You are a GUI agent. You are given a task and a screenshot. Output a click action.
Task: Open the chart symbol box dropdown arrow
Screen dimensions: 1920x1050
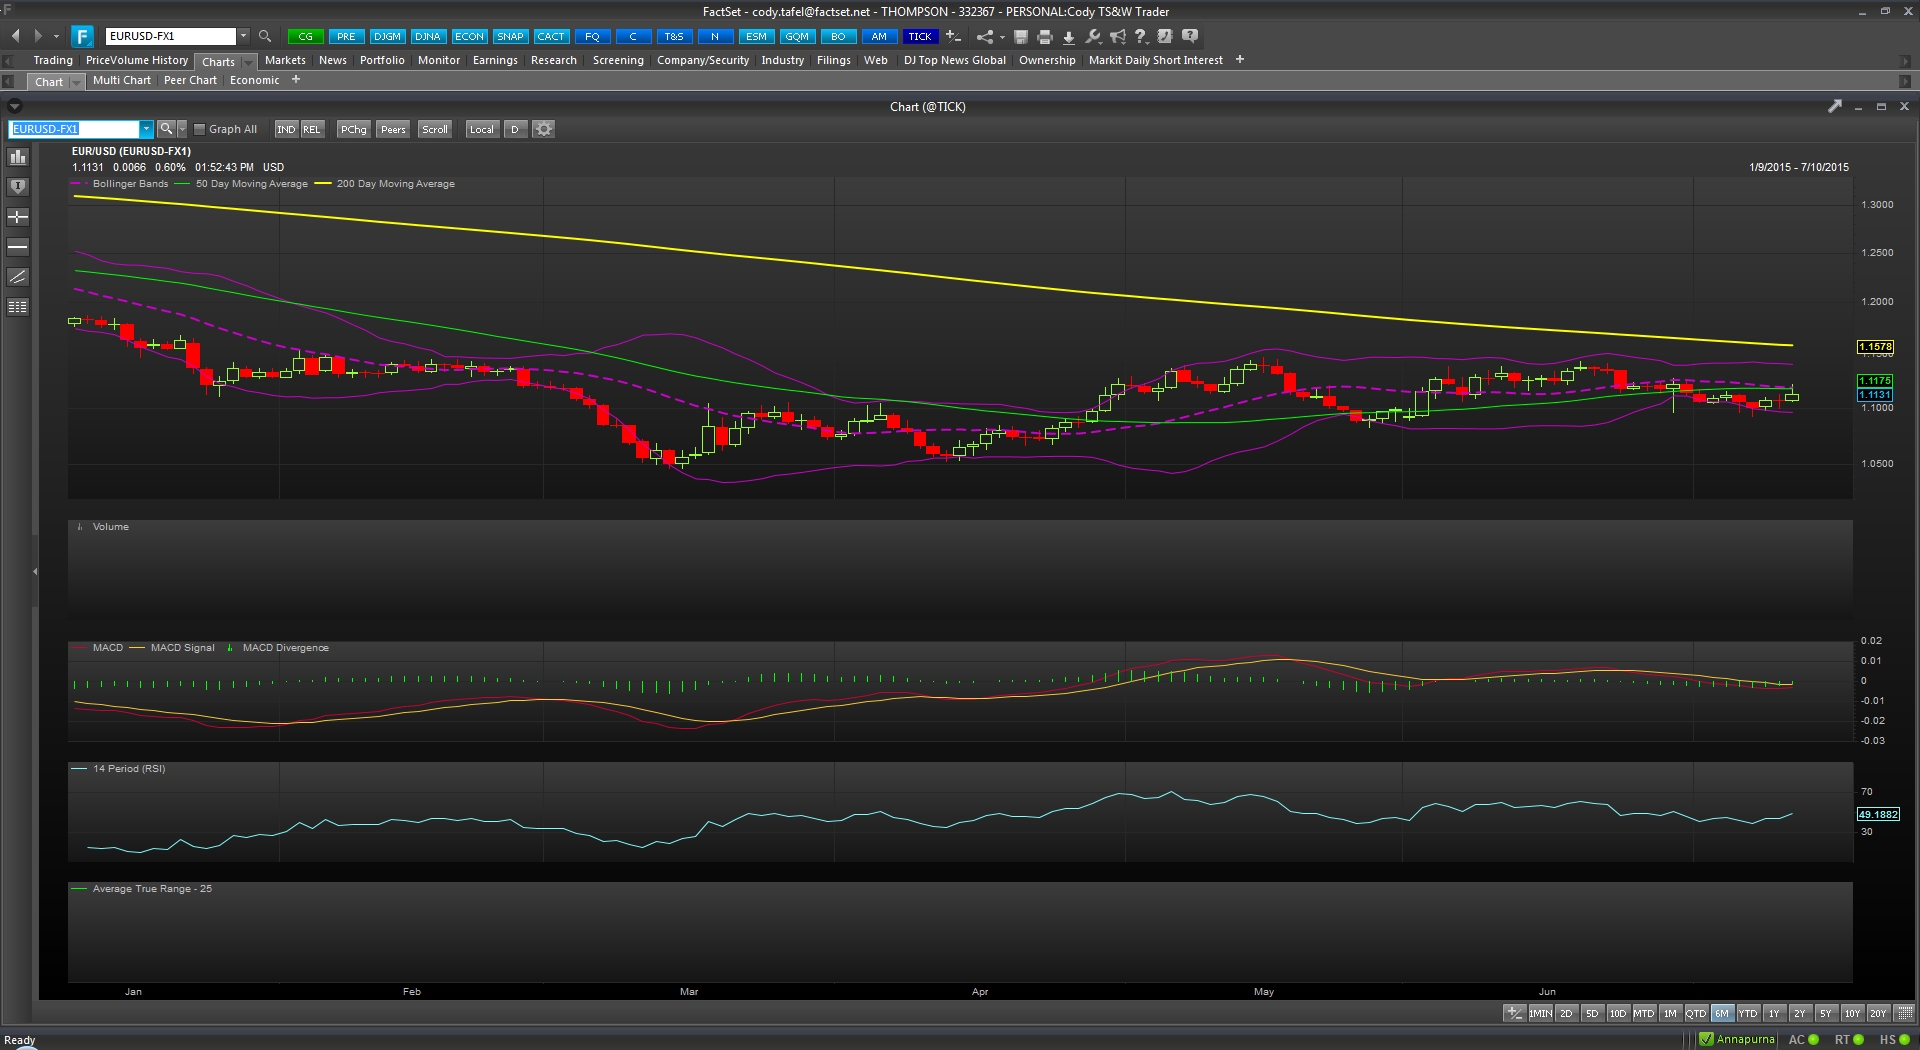click(146, 129)
